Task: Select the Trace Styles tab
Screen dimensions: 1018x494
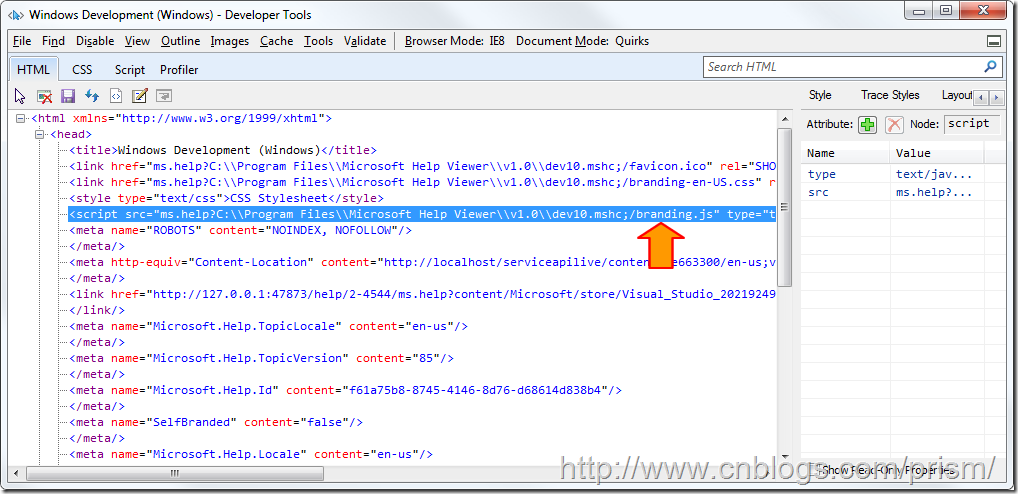Action: 890,95
